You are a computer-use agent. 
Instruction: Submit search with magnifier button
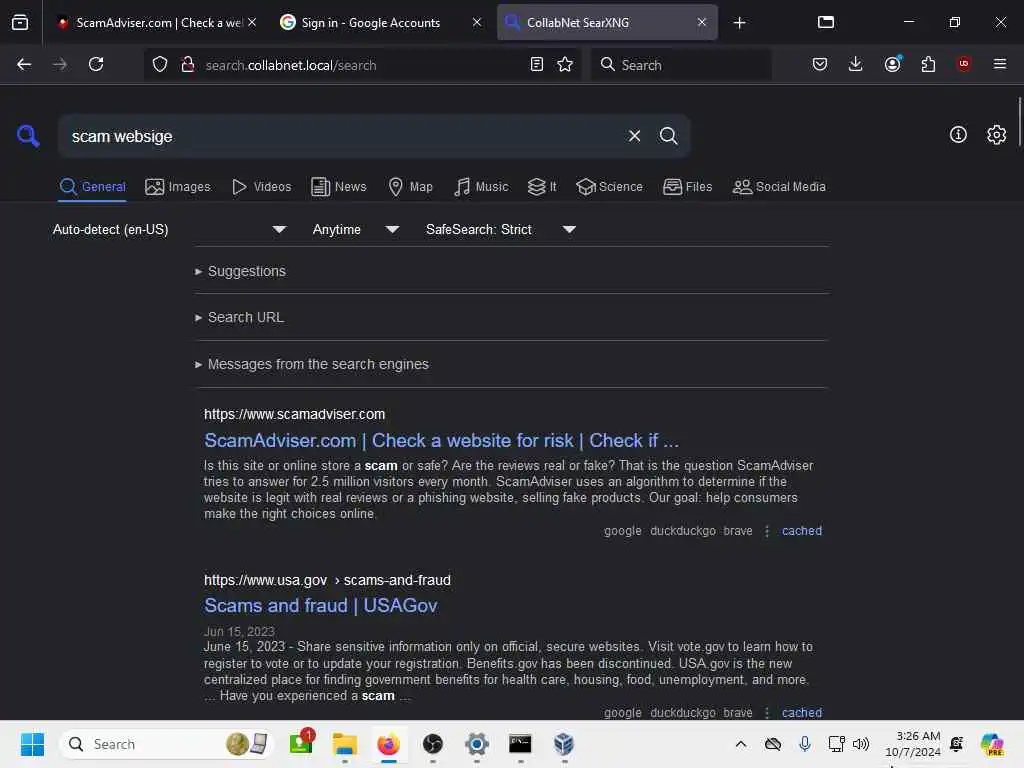point(668,136)
